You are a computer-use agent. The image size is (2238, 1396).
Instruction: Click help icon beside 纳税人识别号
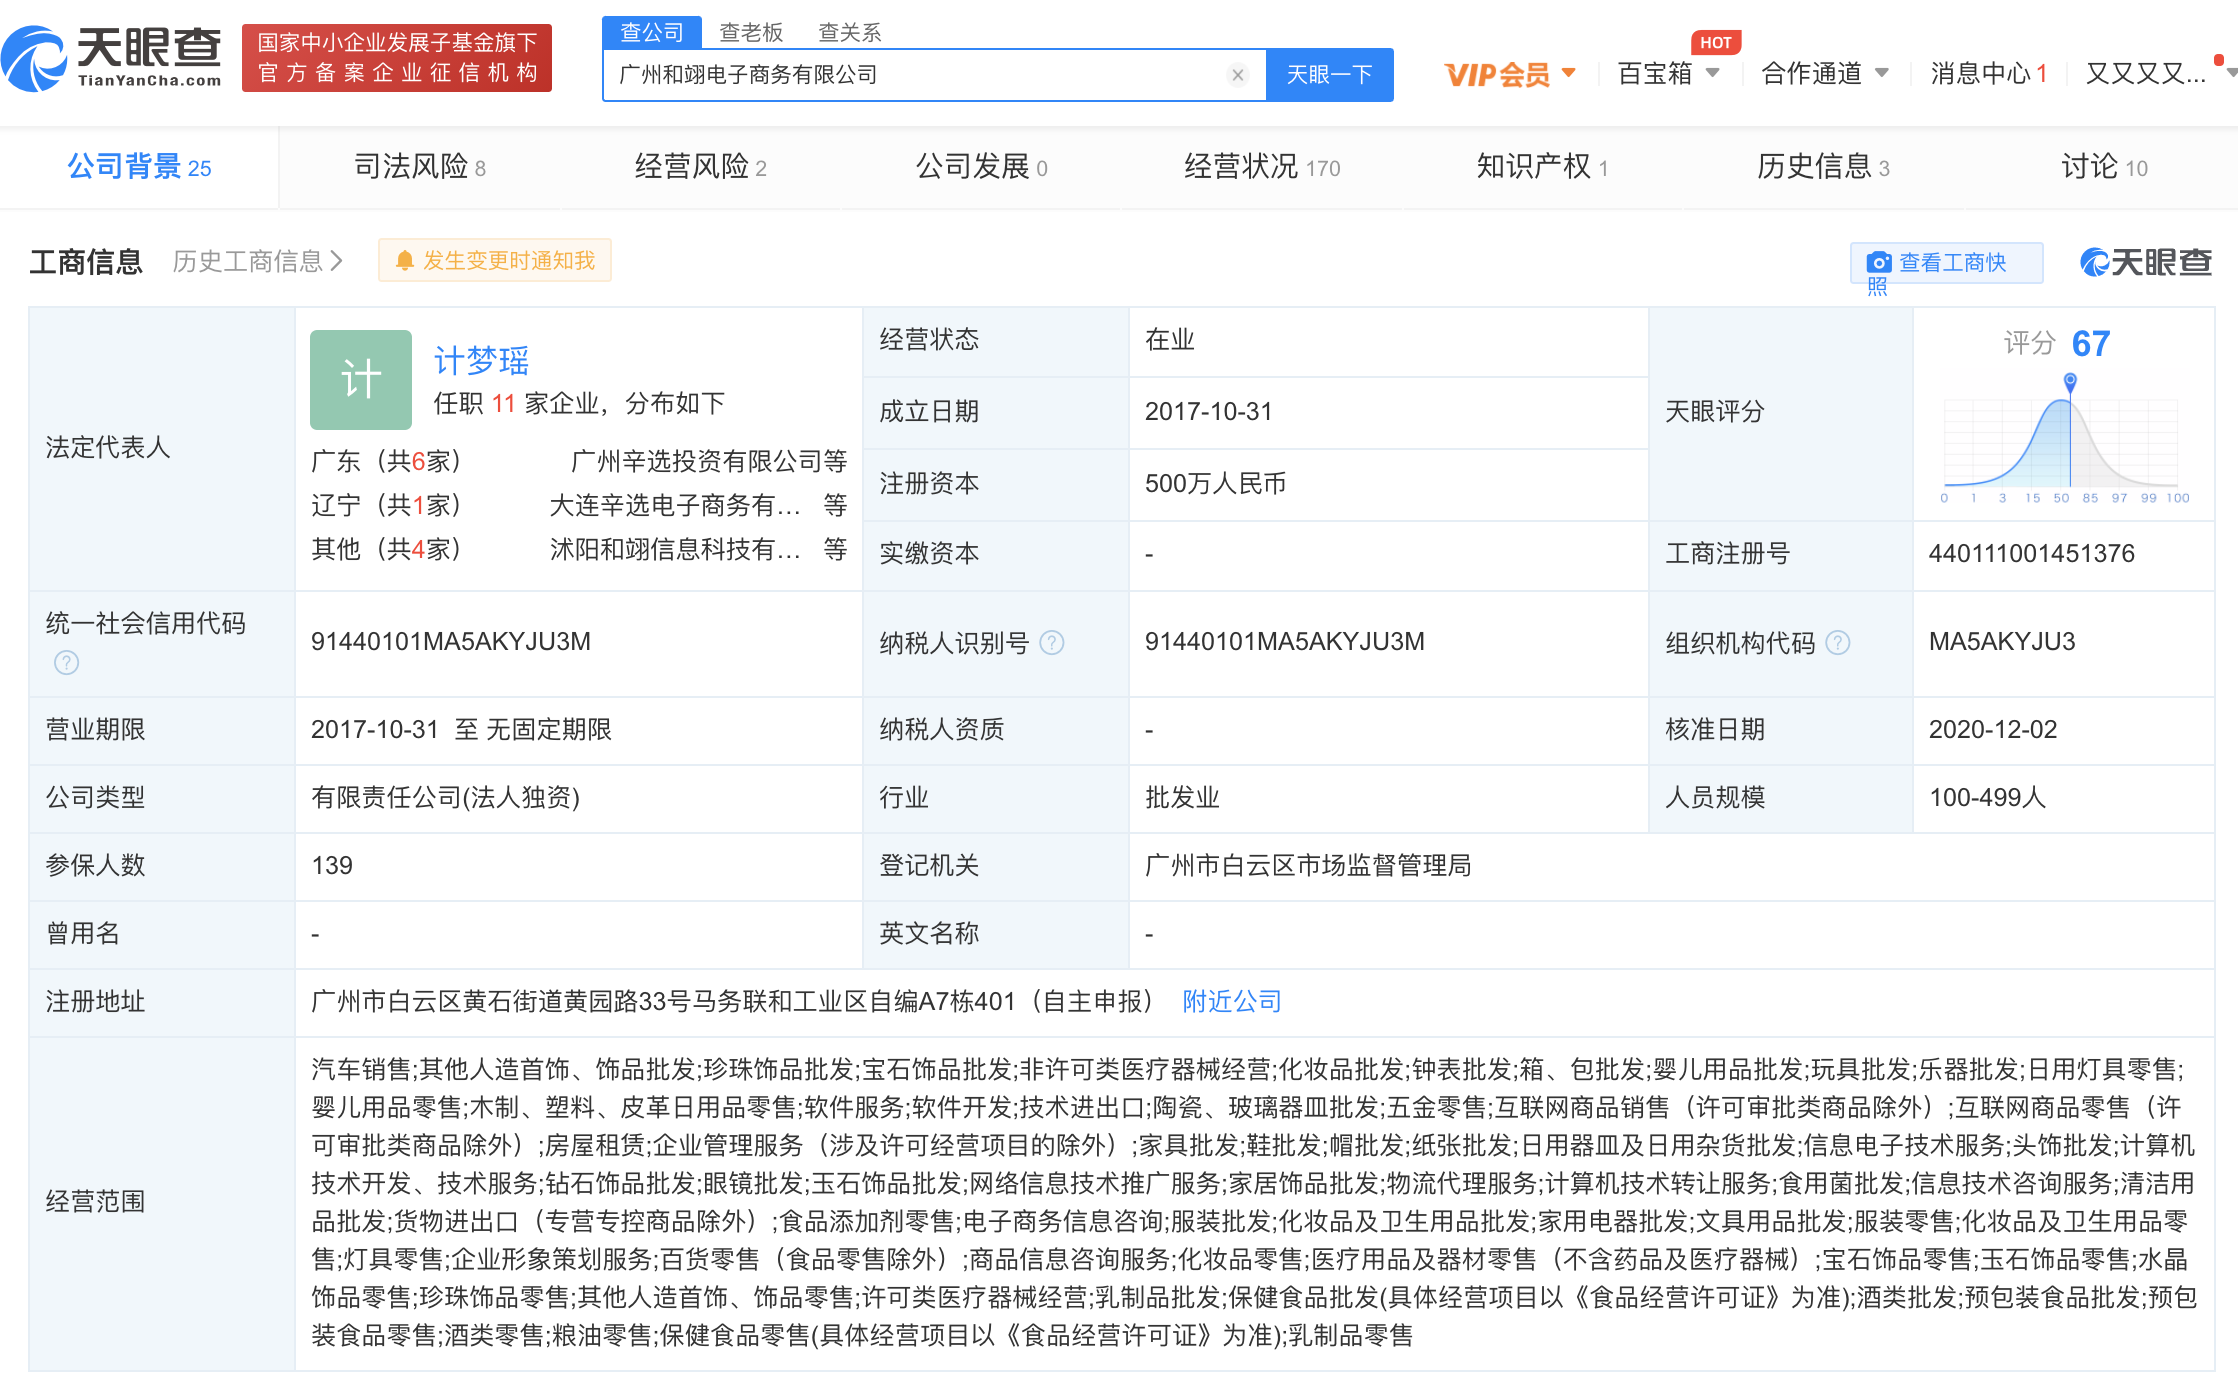point(1052,643)
